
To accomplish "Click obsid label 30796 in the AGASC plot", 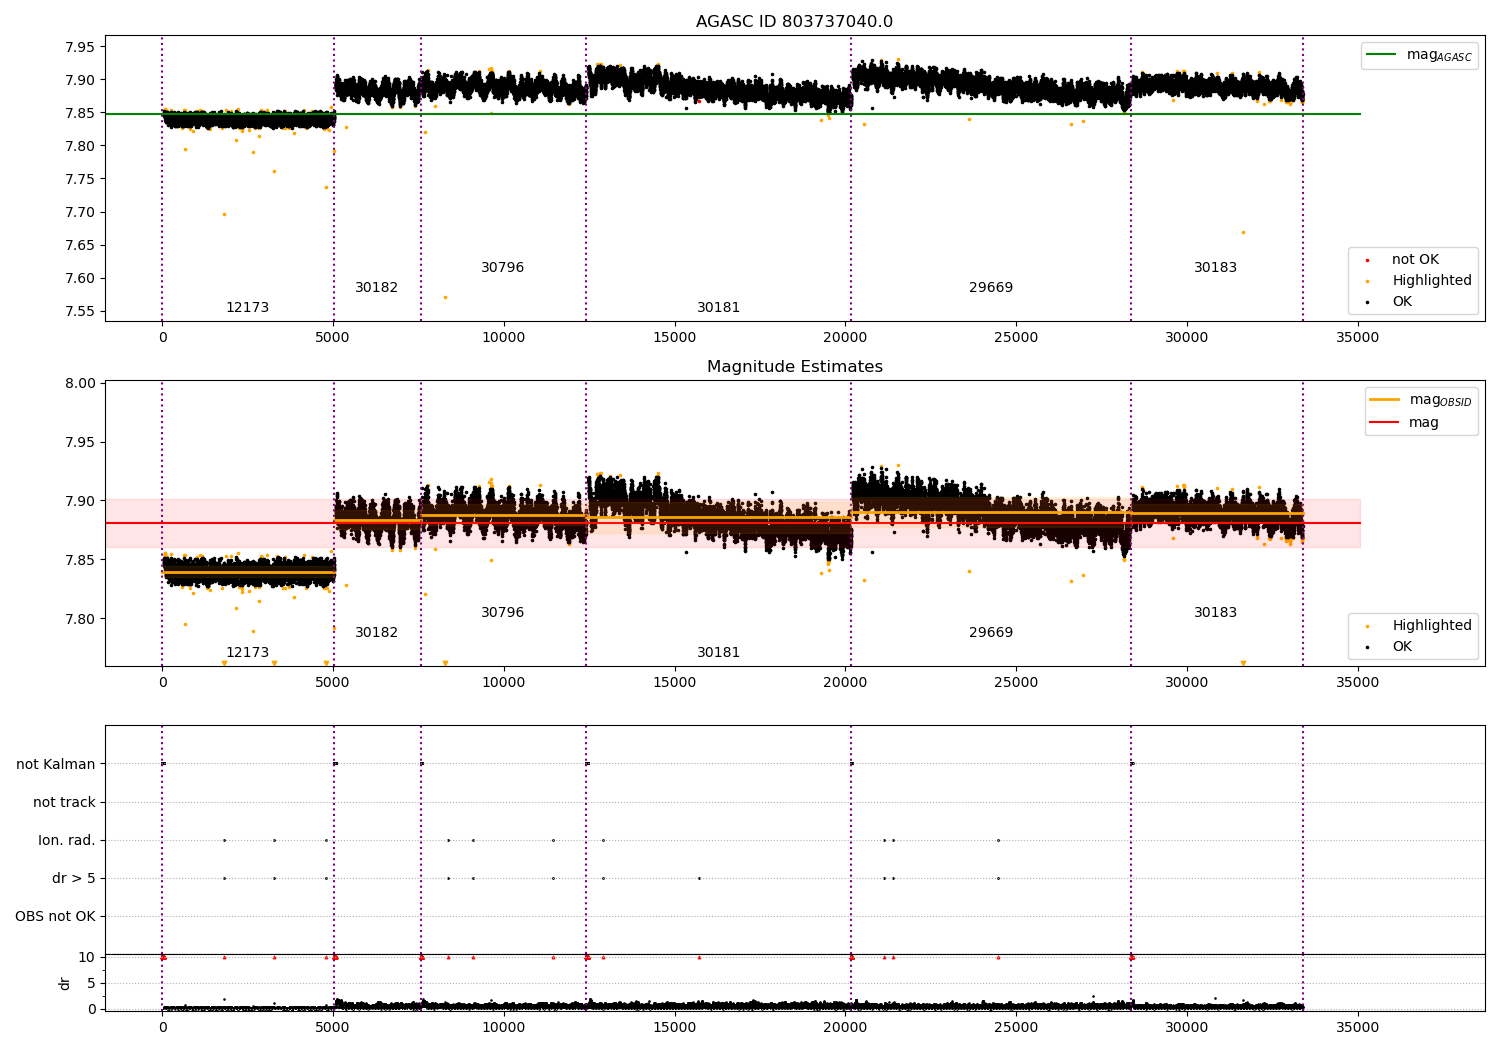I will [502, 268].
